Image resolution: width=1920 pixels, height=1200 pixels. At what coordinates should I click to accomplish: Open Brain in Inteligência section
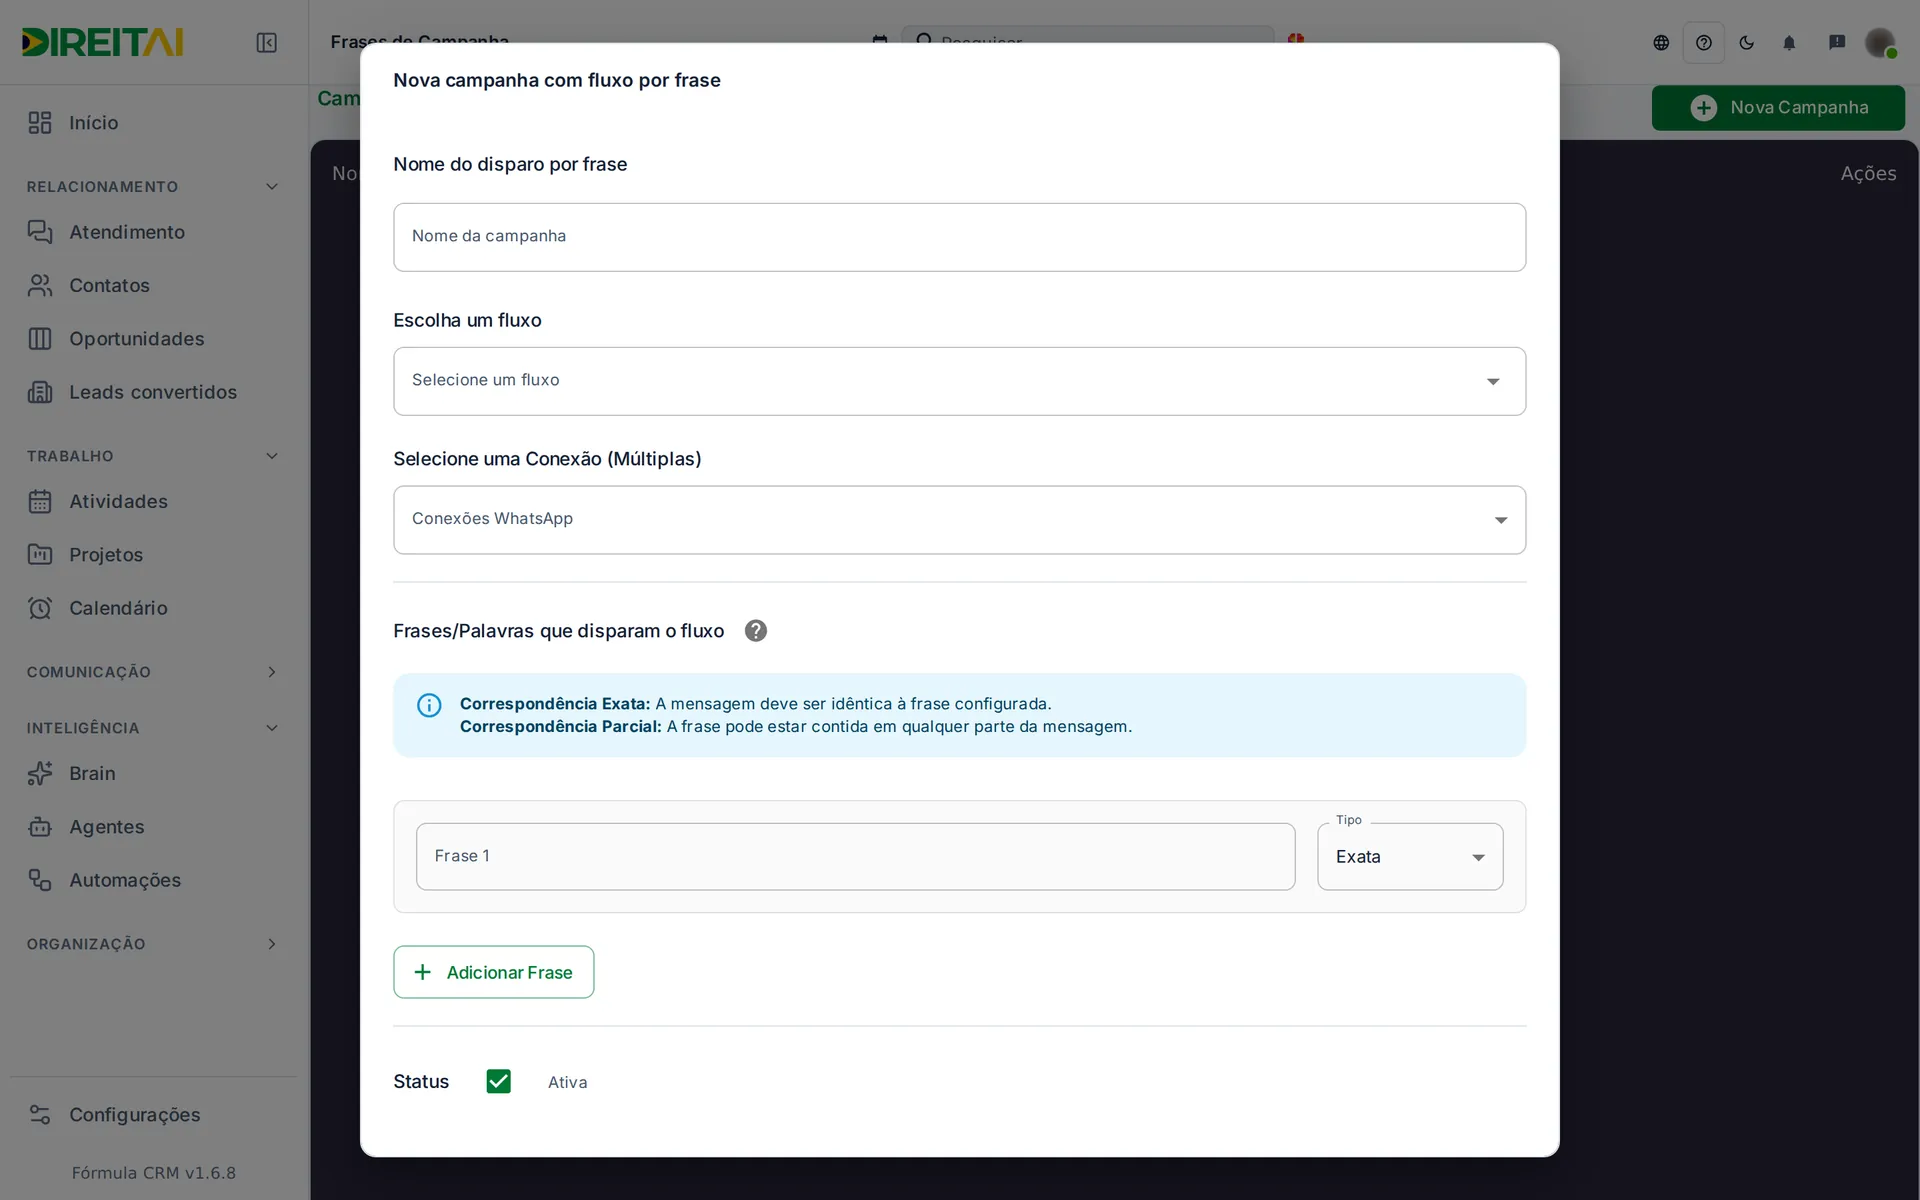pyautogui.click(x=153, y=774)
